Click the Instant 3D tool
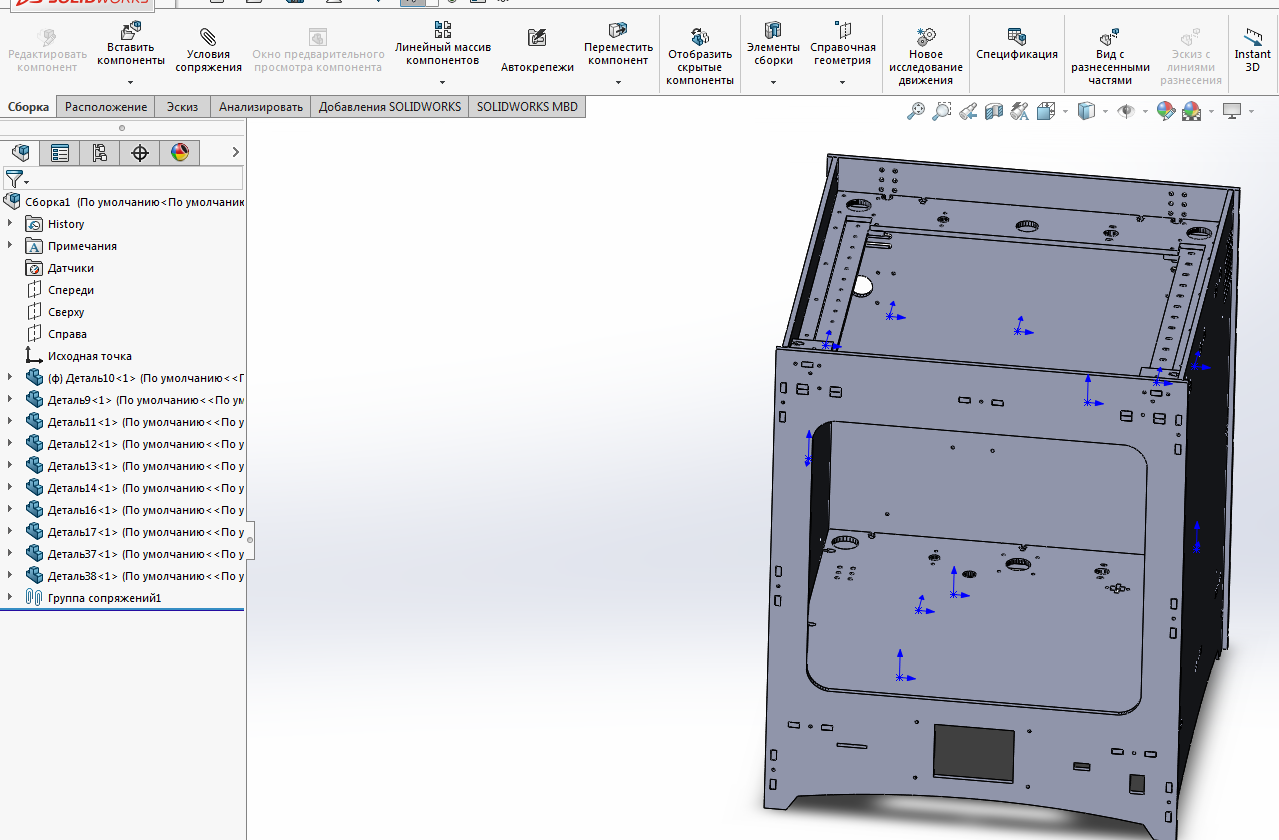The height and width of the screenshot is (840, 1279). pos(1252,50)
